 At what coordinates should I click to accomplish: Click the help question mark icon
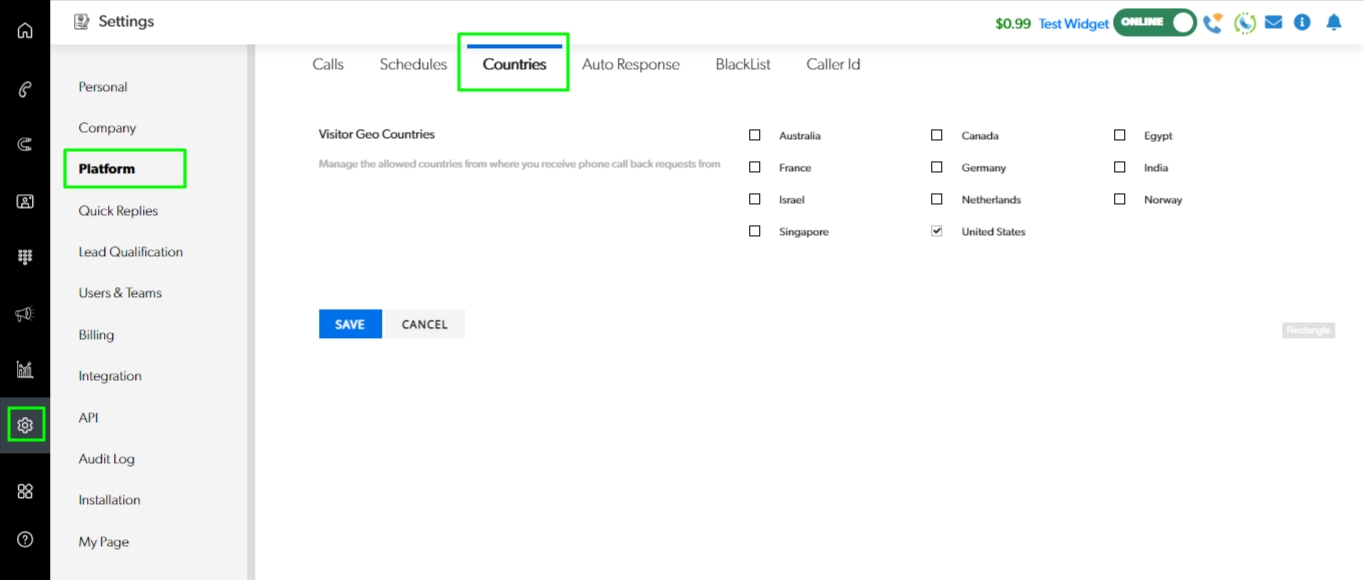point(25,539)
